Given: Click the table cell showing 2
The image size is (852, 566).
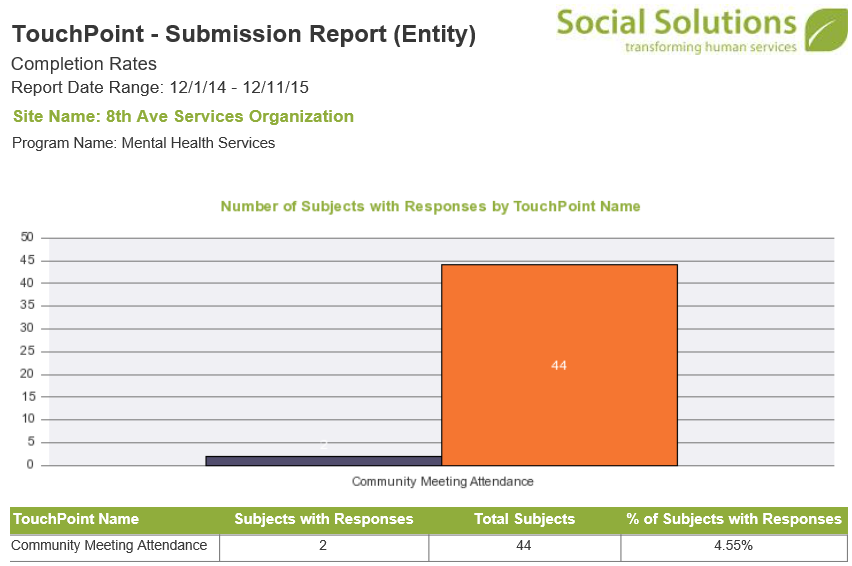Looking at the screenshot, I should click(323, 548).
